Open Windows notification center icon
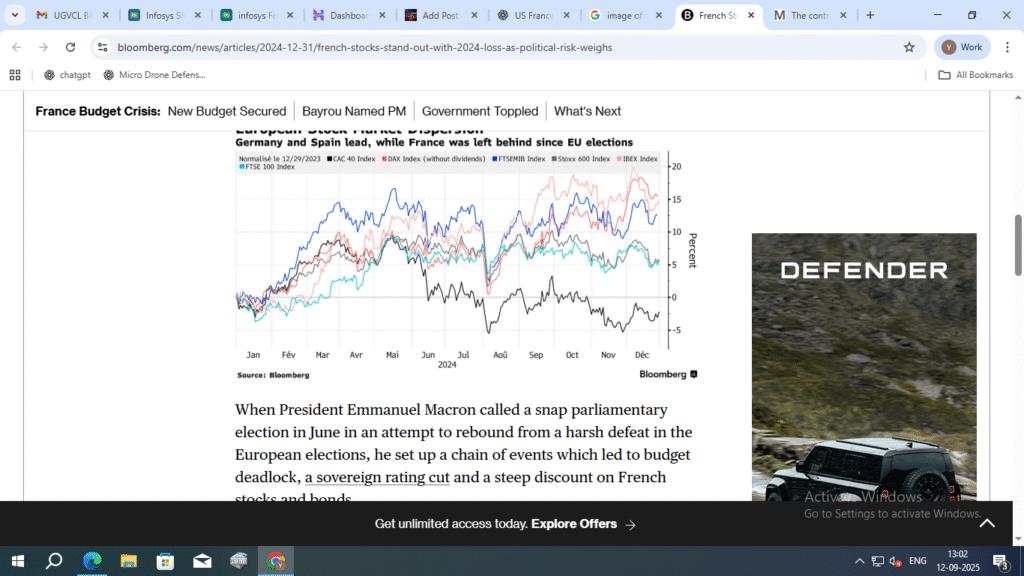 click(999, 560)
